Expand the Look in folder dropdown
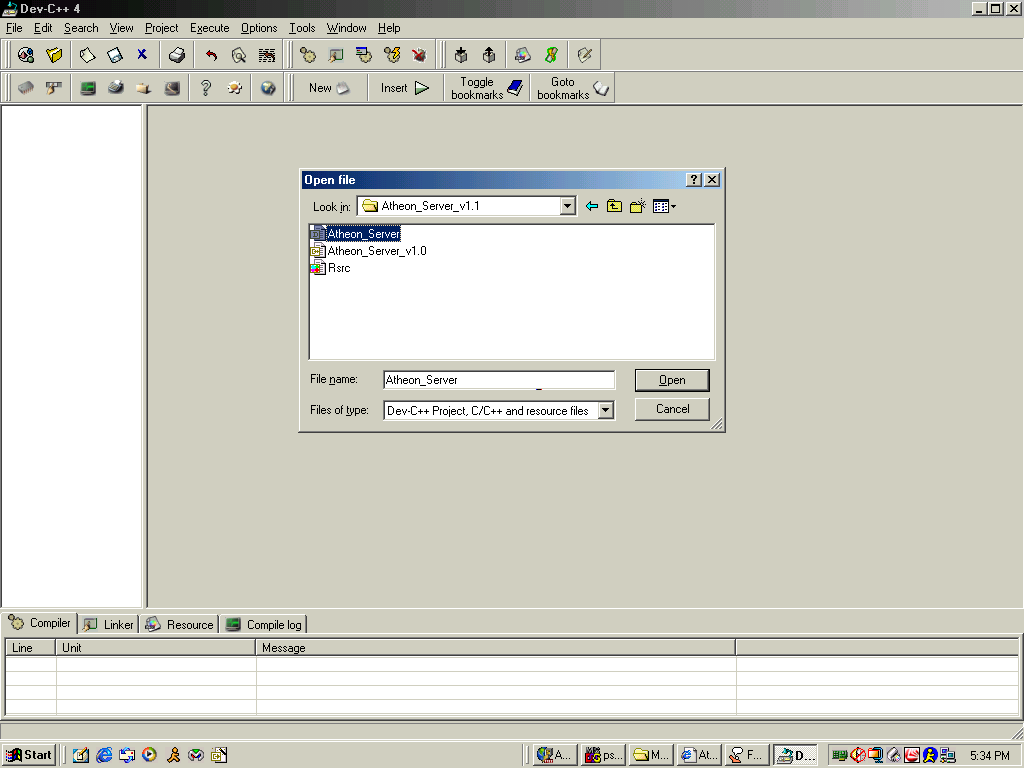The width and height of the screenshot is (1024, 768). pos(568,206)
